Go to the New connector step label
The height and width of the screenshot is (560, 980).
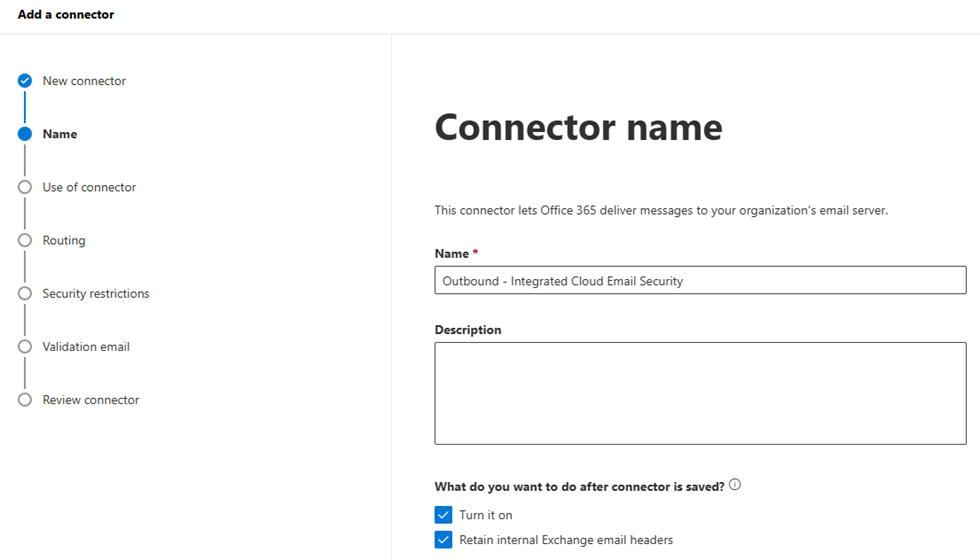click(84, 81)
